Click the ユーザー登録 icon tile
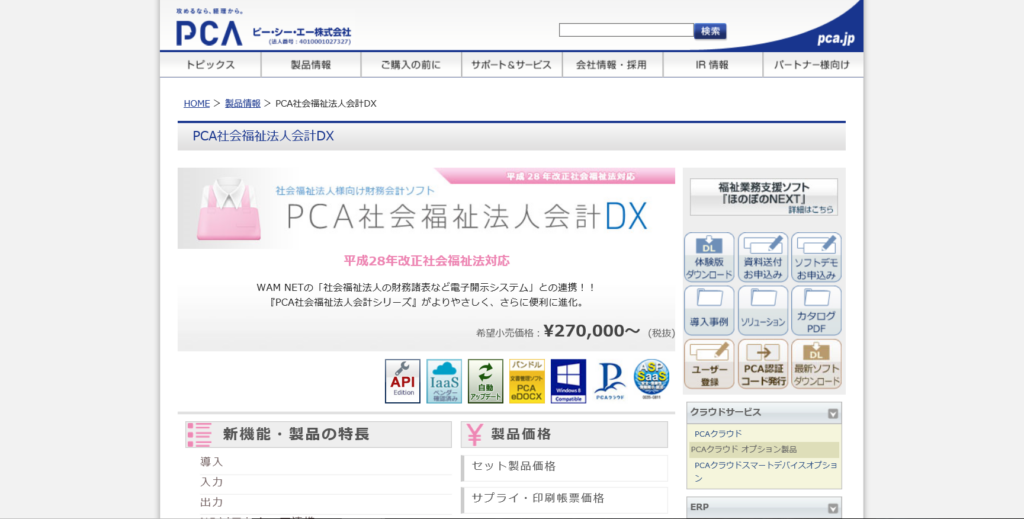The image size is (1024, 519). (709, 364)
